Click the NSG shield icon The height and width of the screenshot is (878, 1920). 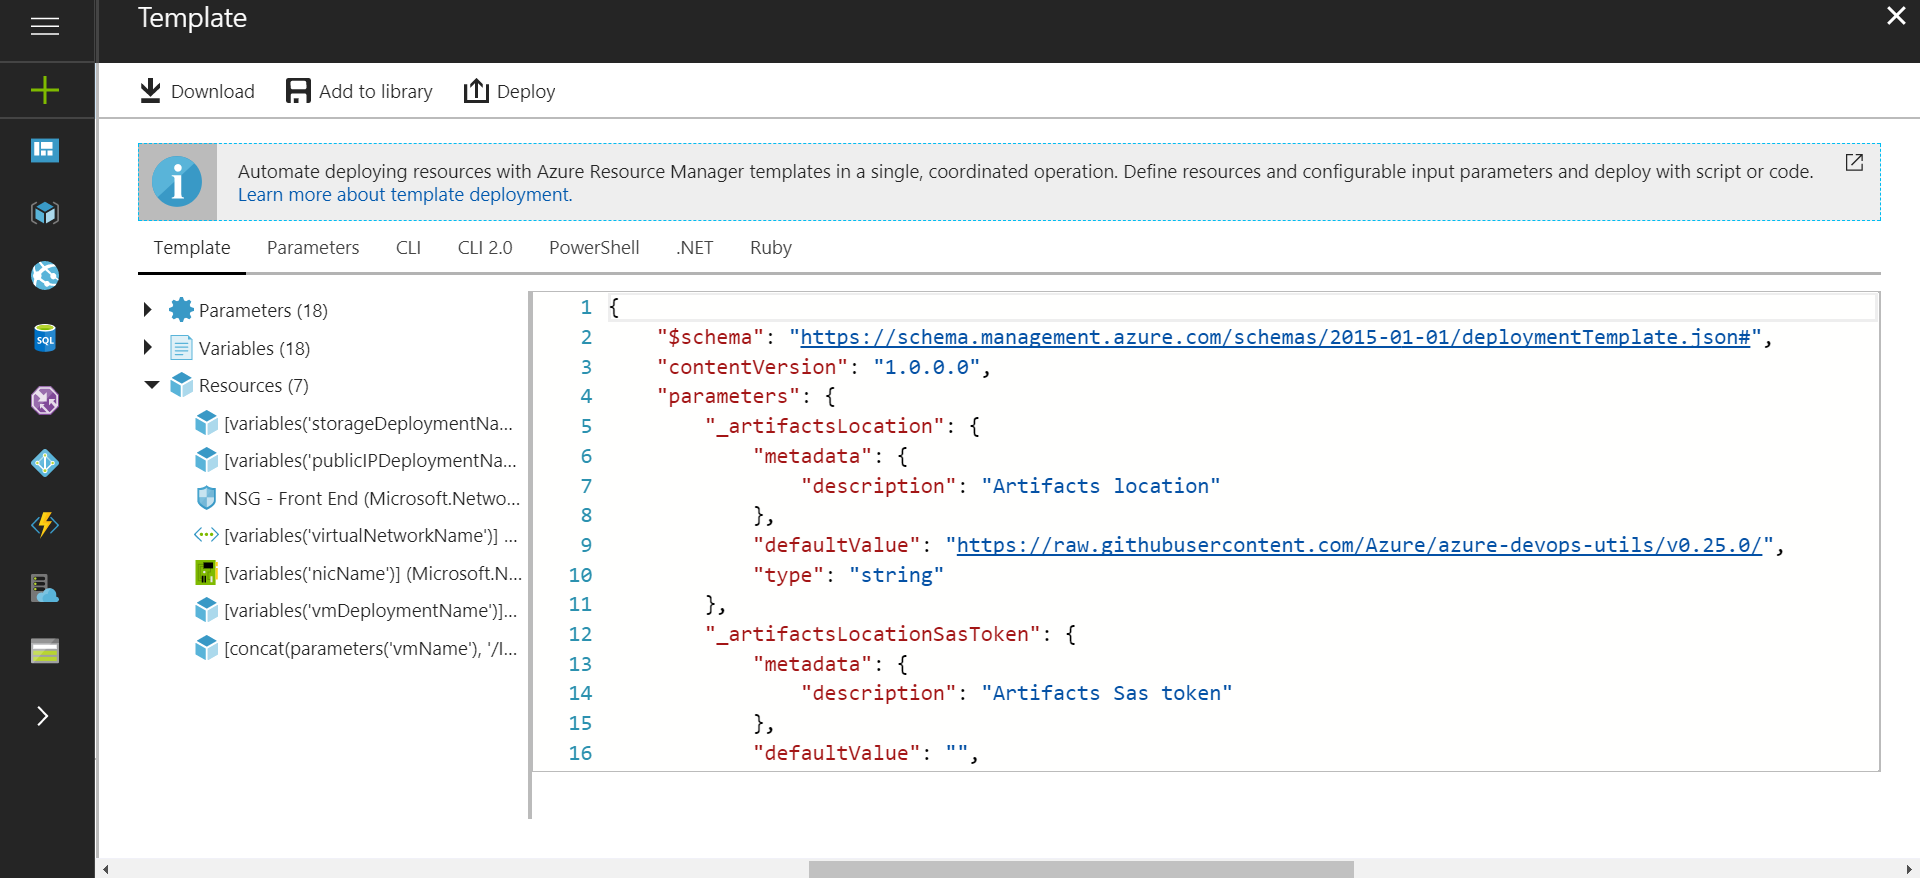pos(206,498)
